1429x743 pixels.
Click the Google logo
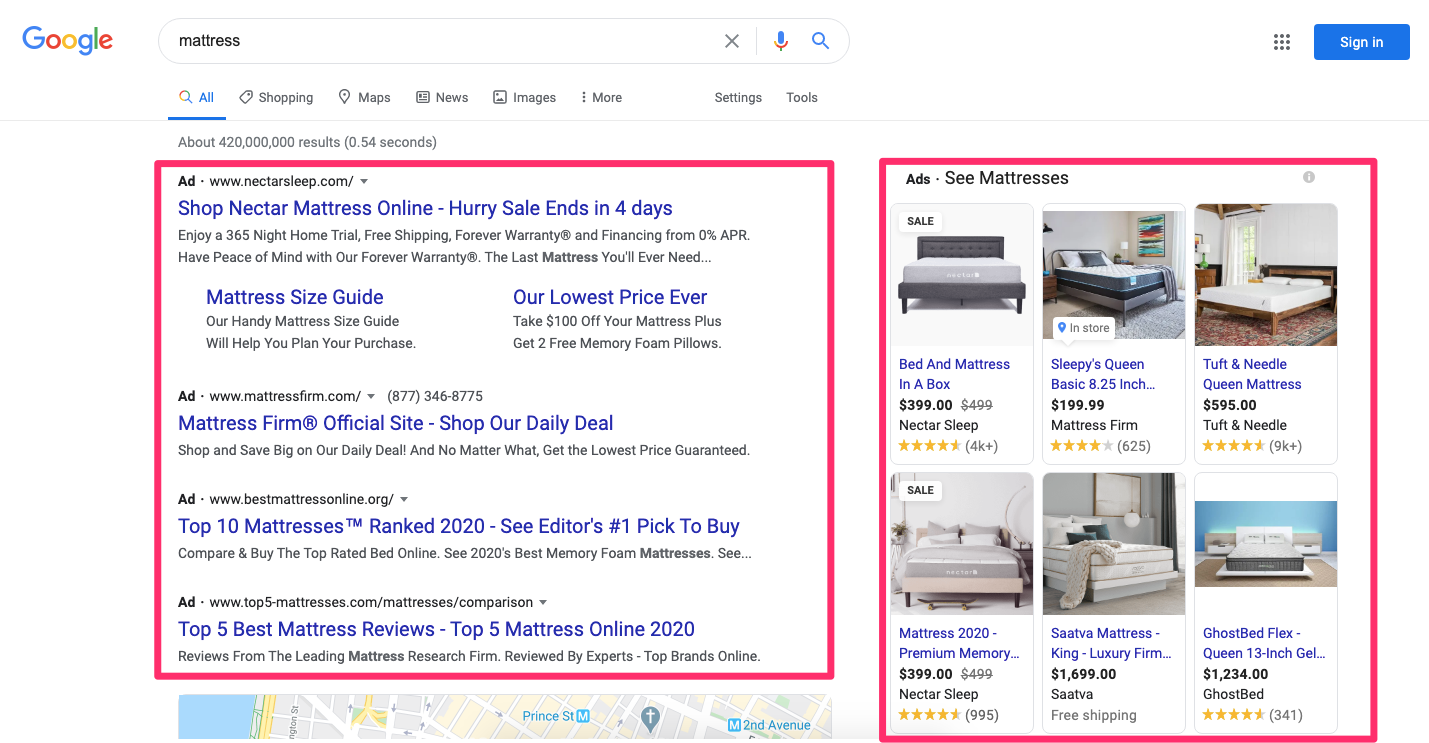point(68,40)
